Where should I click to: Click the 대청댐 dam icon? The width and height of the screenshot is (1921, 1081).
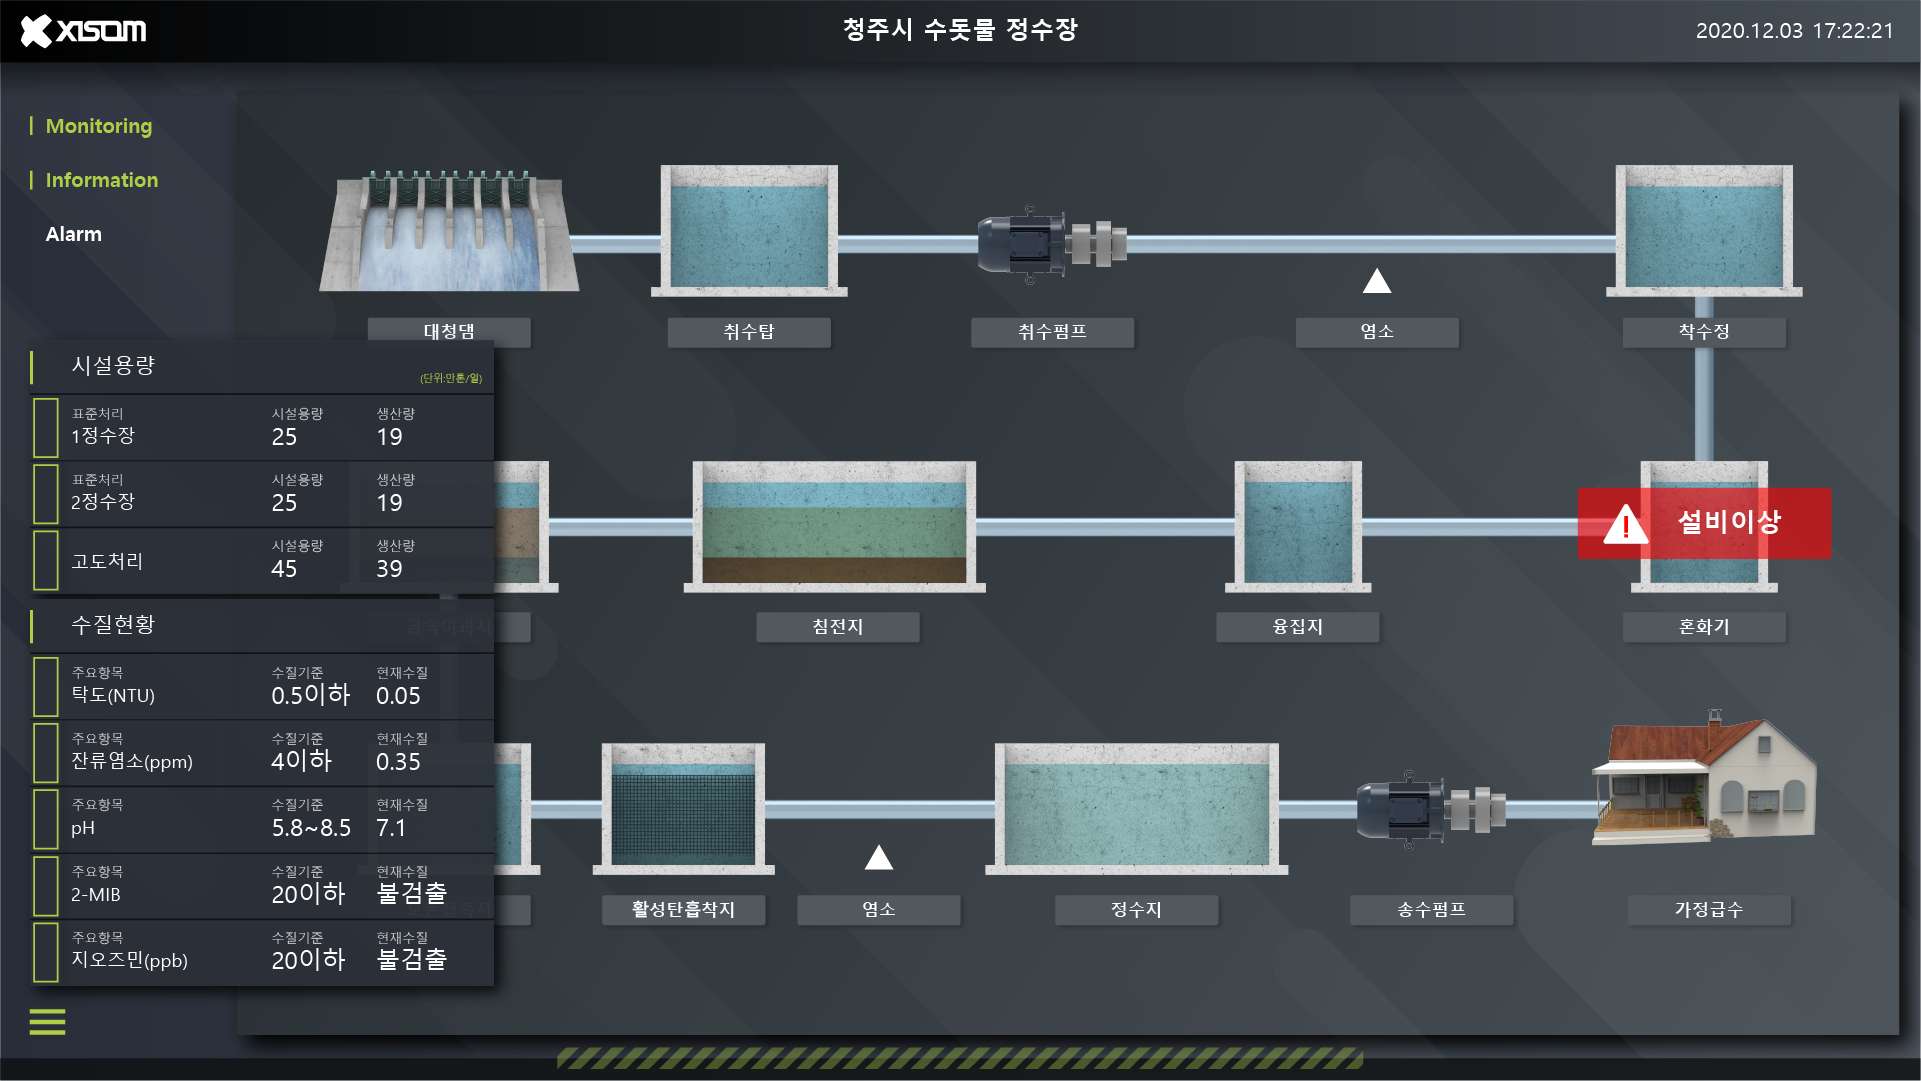(449, 231)
